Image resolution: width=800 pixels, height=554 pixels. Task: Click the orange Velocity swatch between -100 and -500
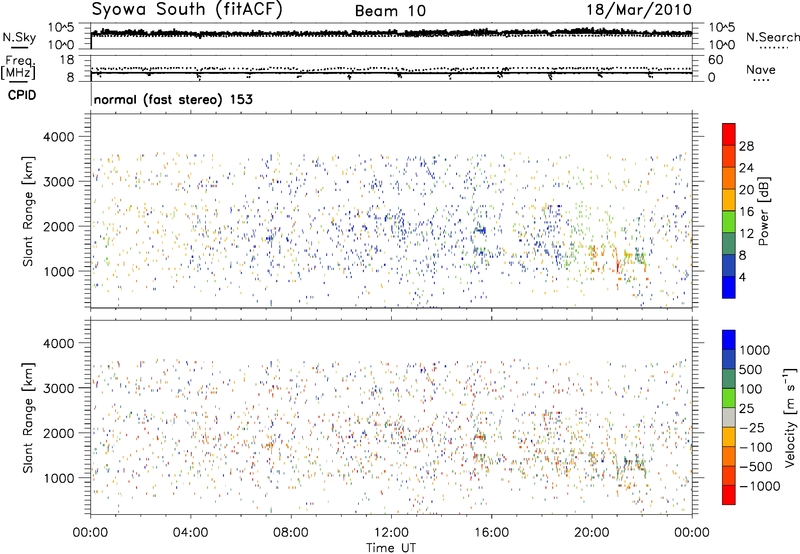point(729,456)
